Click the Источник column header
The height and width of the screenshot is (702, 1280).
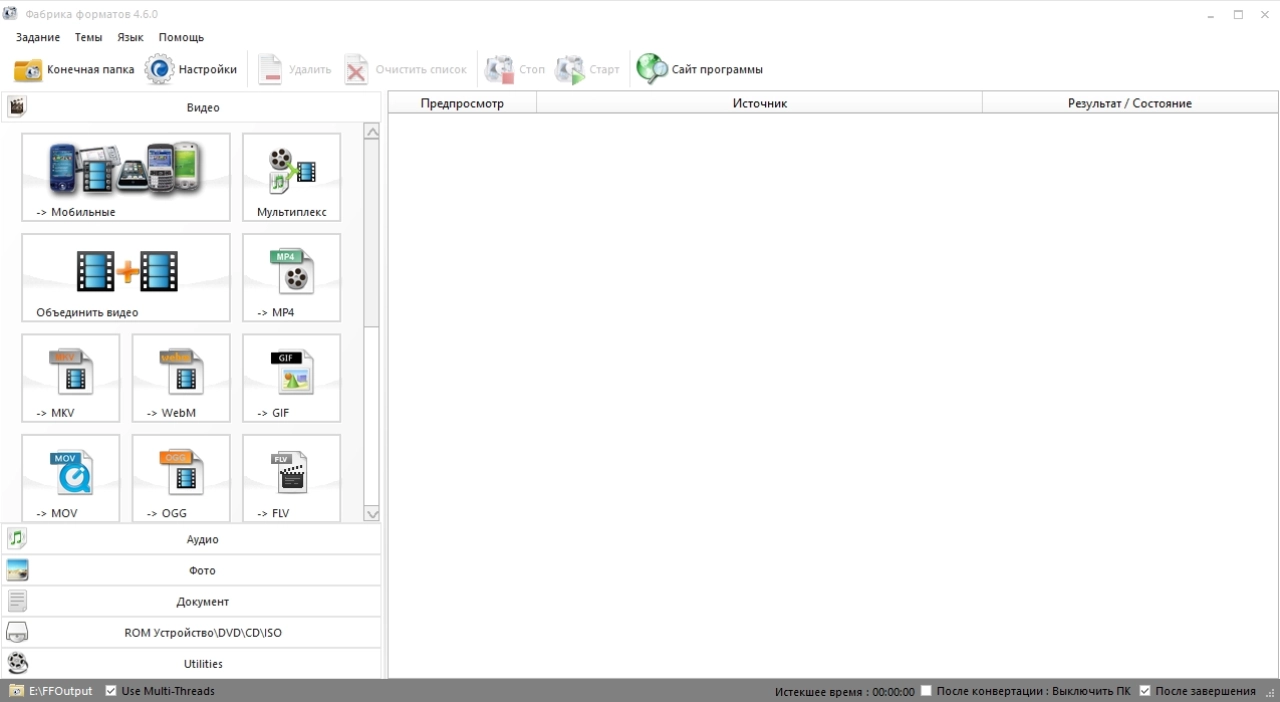point(760,103)
